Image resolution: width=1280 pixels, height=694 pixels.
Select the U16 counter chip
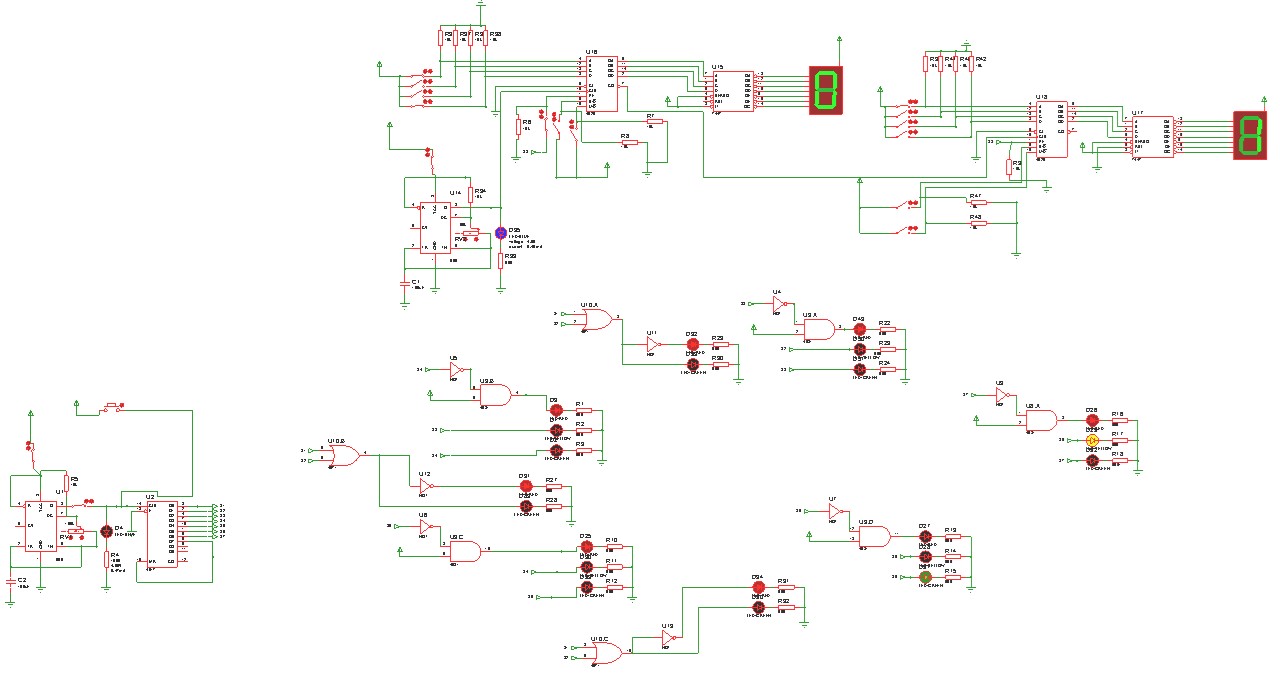[x=600, y=83]
